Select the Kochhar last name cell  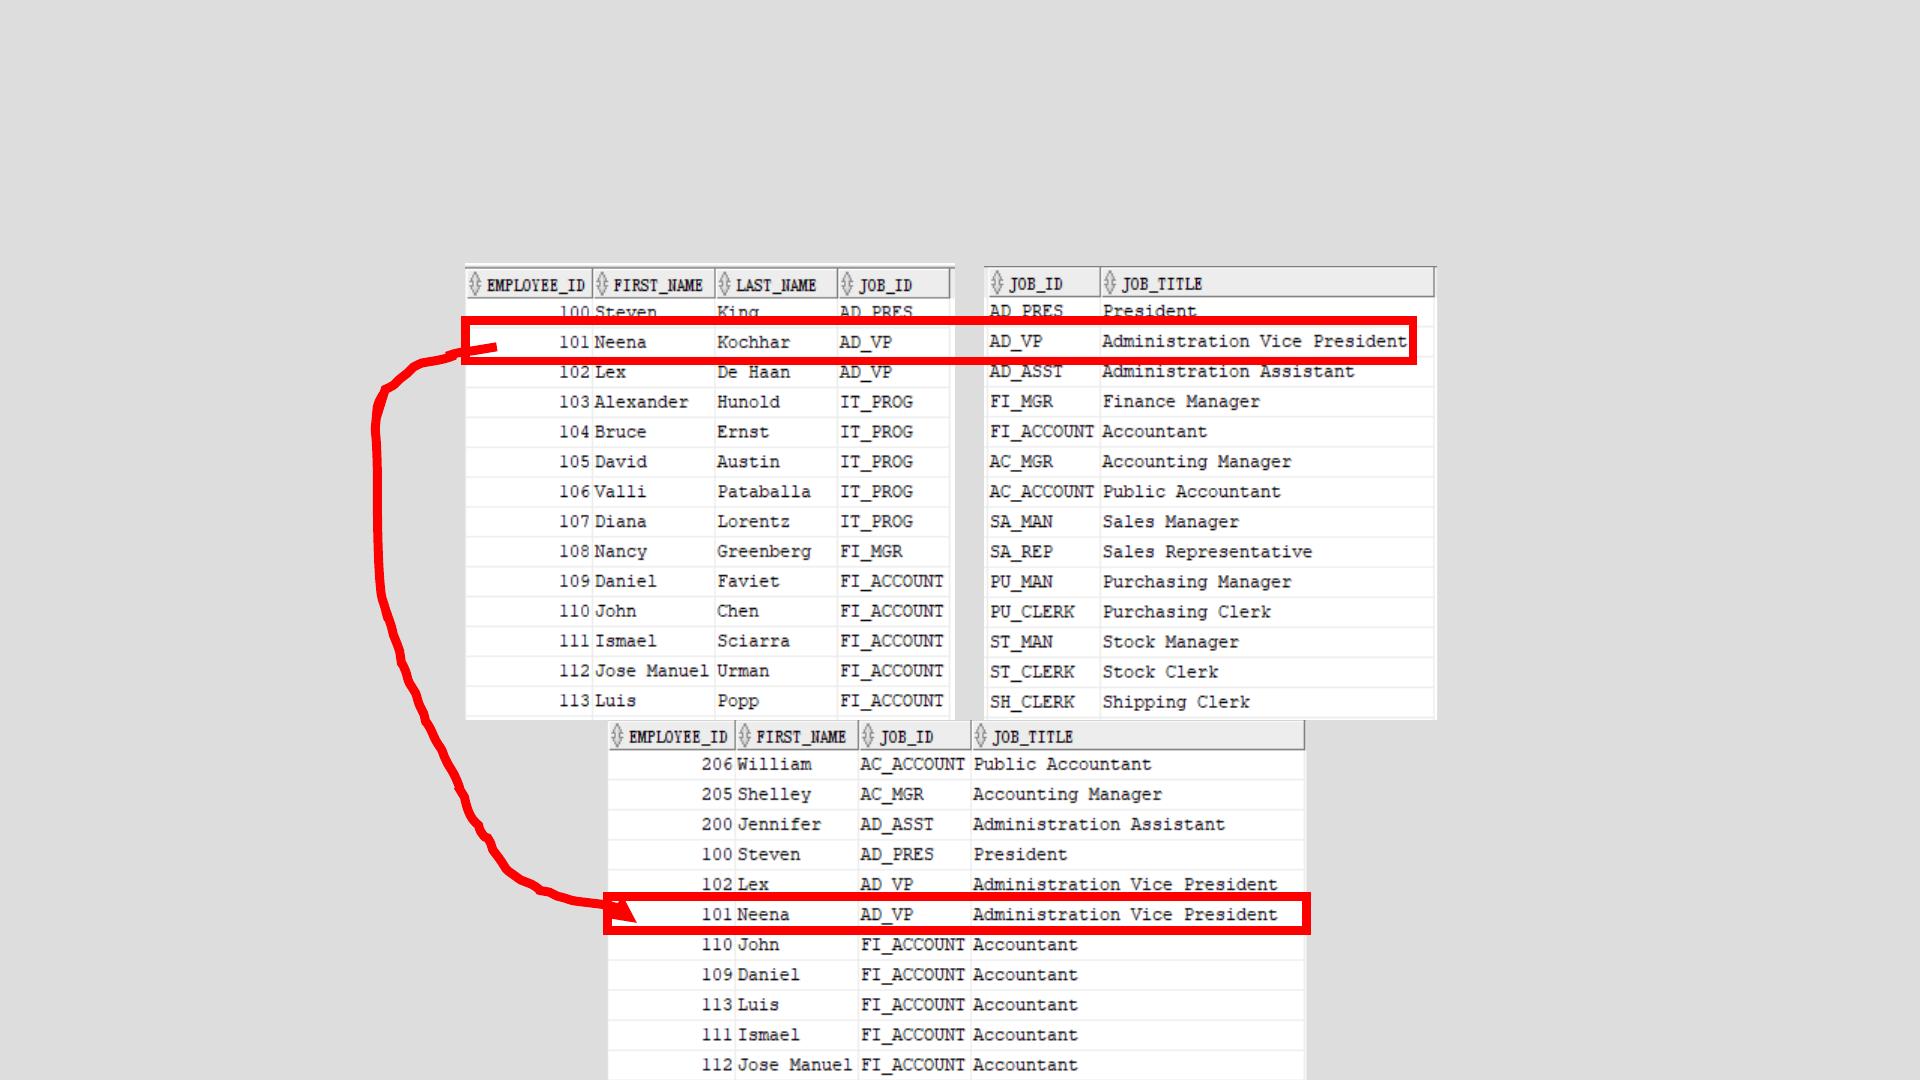pyautogui.click(x=753, y=342)
